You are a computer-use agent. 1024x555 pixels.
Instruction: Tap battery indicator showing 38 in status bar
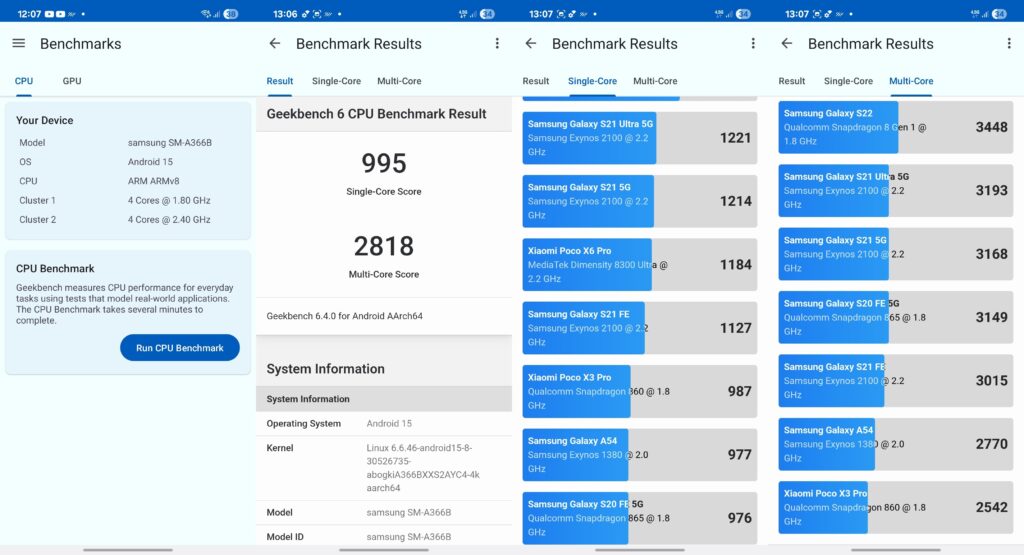pyautogui.click(x=231, y=14)
